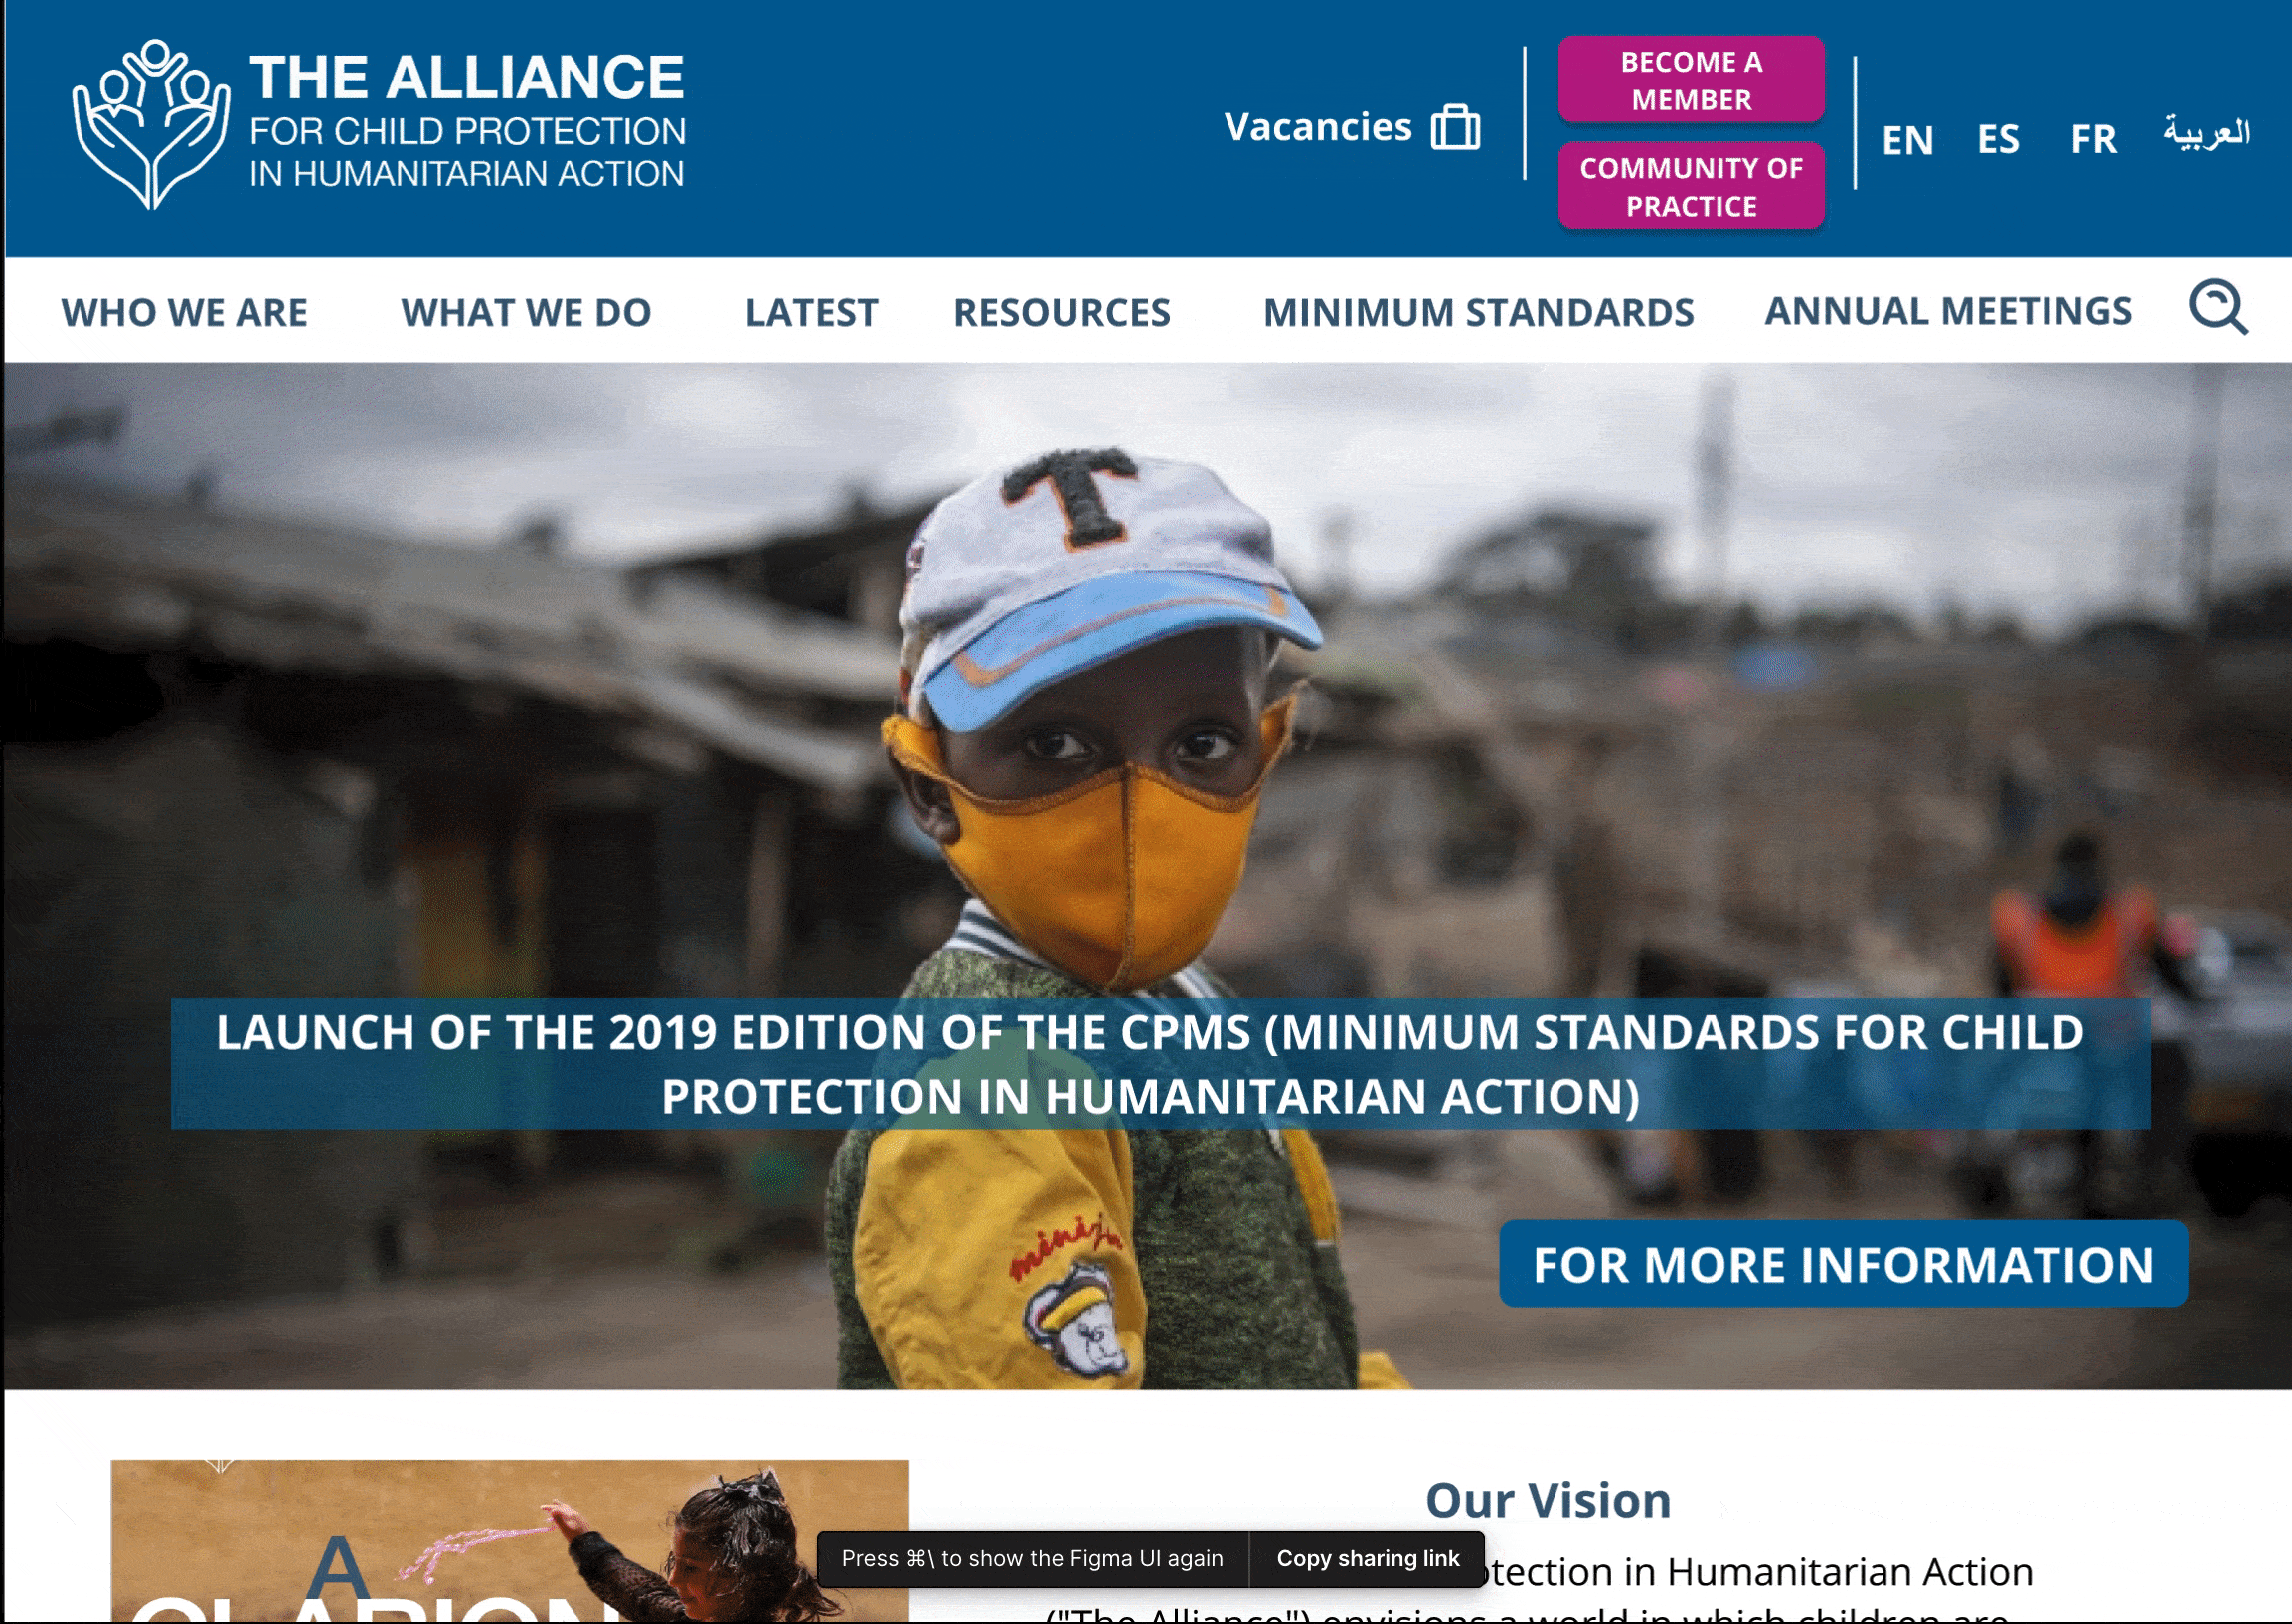Expand the Minimum Standards menu
This screenshot has height=1624, width=2292.
click(1478, 313)
